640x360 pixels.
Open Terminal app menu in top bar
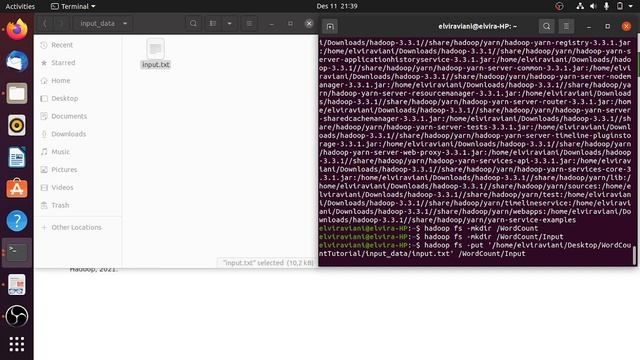point(73,6)
